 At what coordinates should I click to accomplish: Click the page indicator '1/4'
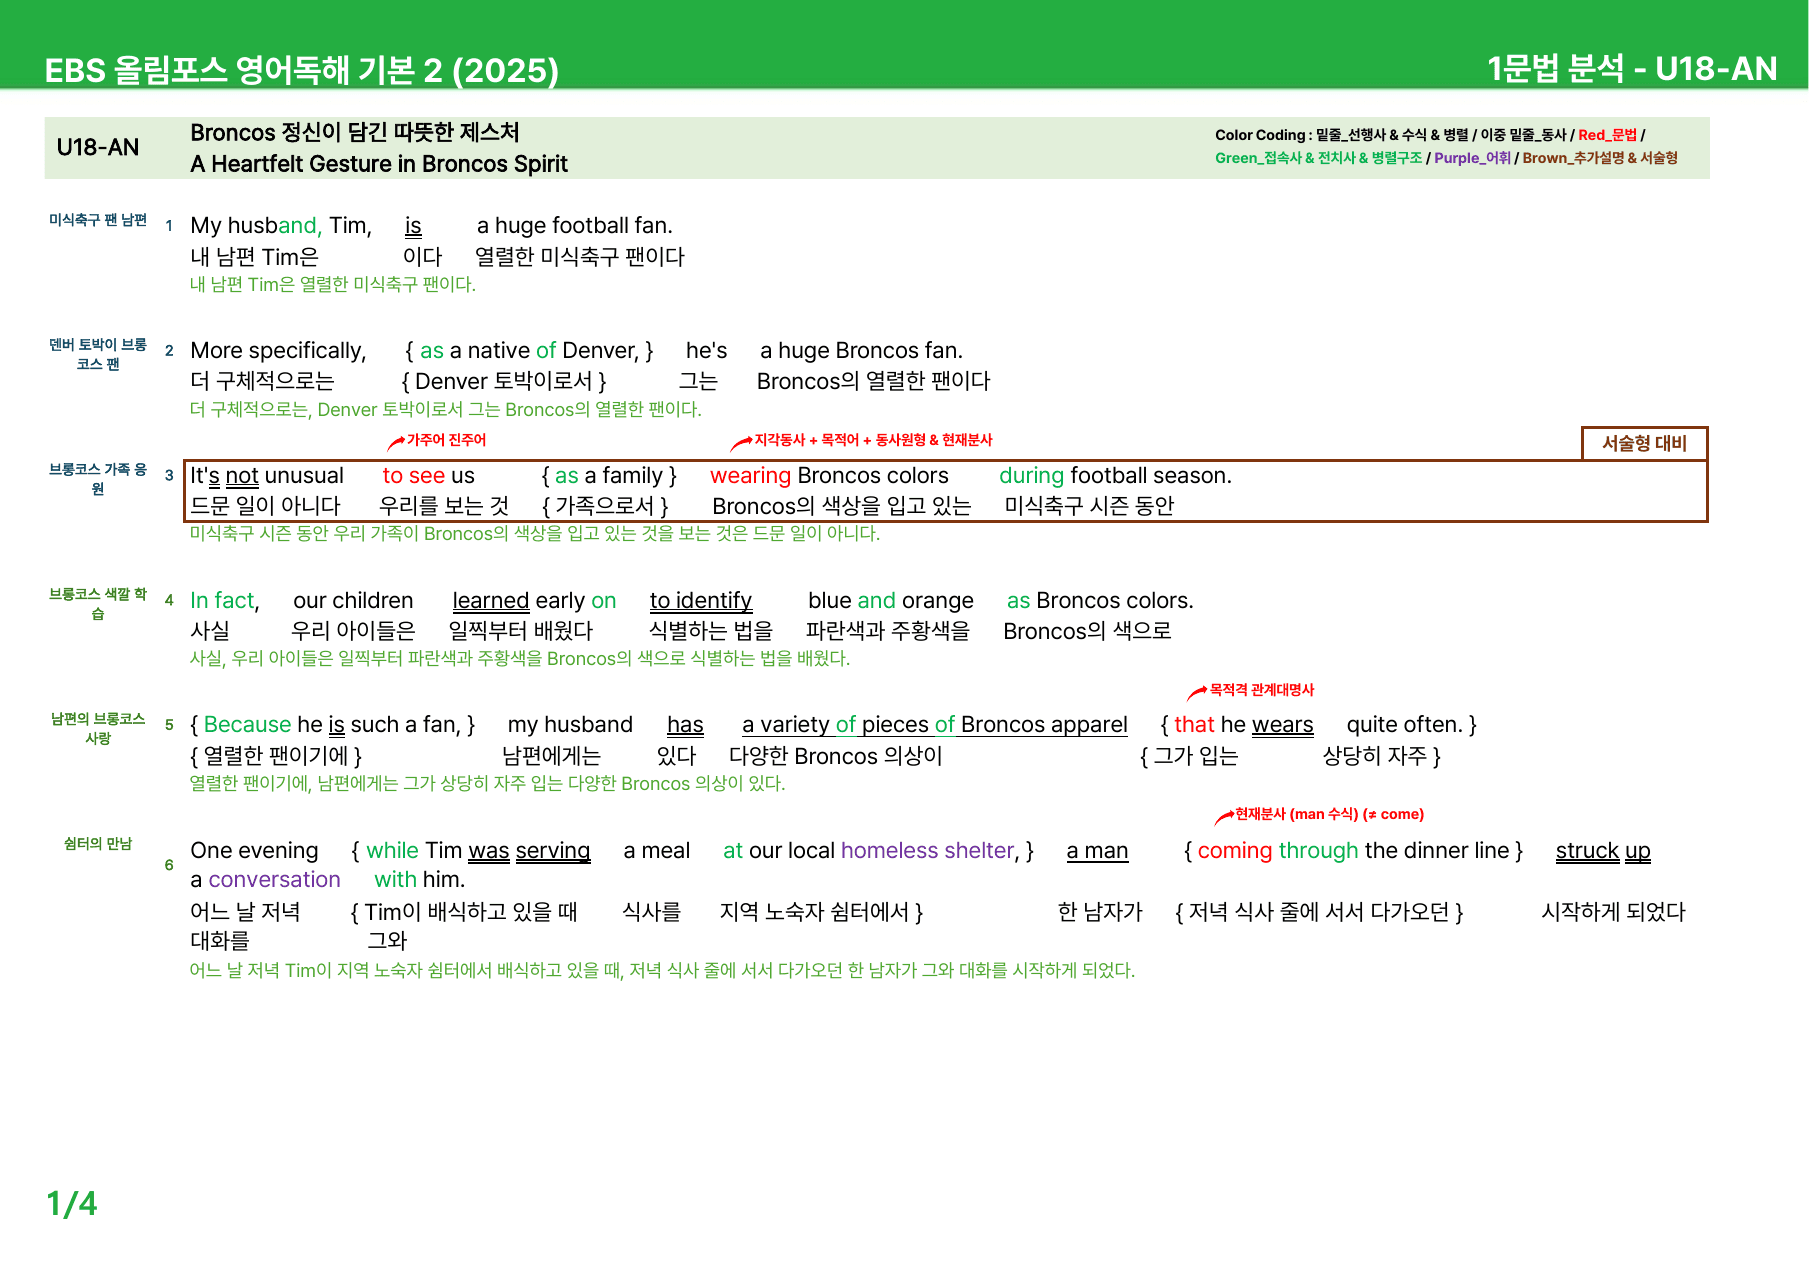[72, 1204]
